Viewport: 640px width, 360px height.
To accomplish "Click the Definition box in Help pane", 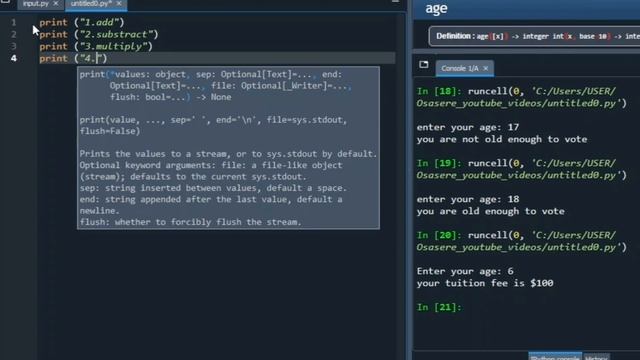I will click(x=534, y=36).
